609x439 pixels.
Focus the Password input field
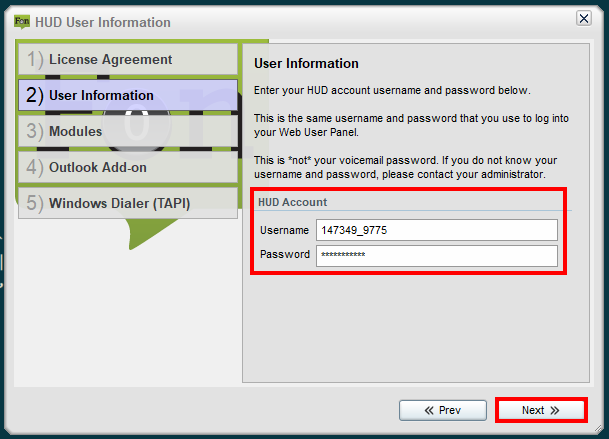point(437,255)
